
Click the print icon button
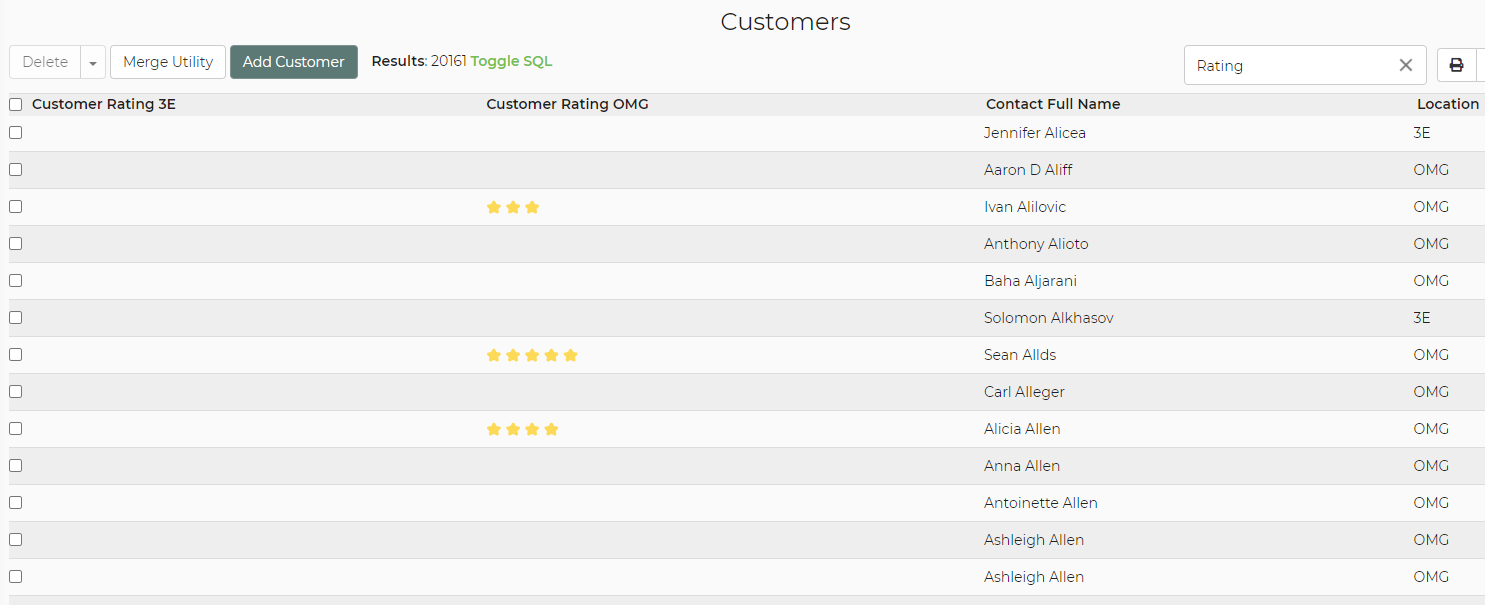[x=1456, y=65]
